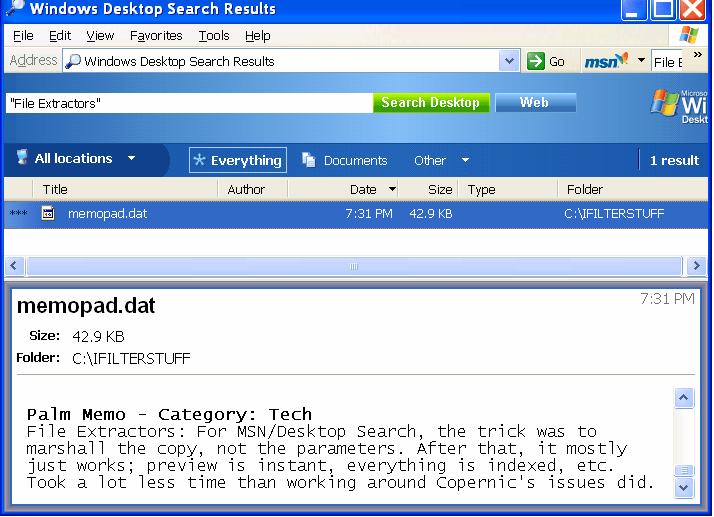The width and height of the screenshot is (714, 517).
Task: Sort results by Size column
Action: (x=428, y=189)
